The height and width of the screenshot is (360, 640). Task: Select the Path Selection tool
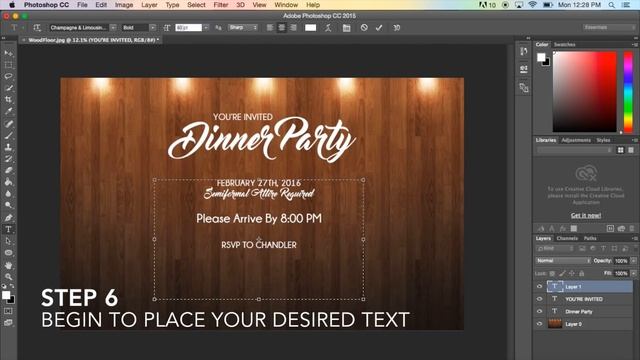pyautogui.click(x=8, y=241)
